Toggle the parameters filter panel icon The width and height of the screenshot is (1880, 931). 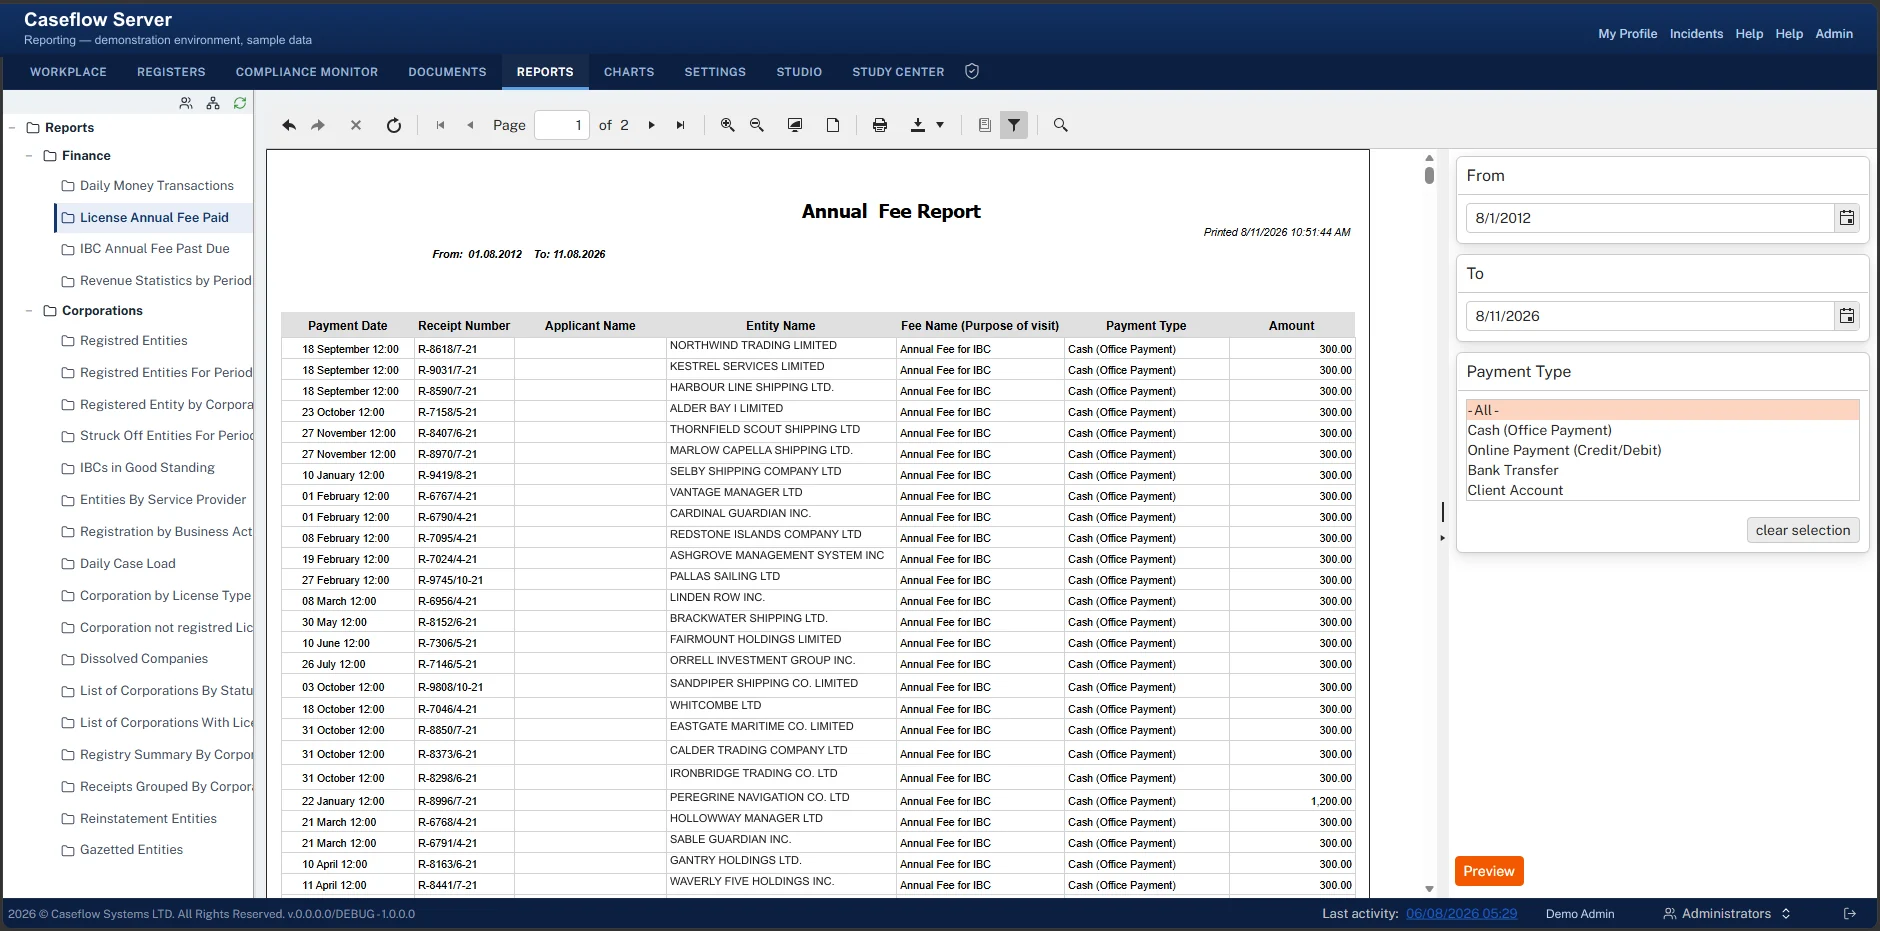click(x=1014, y=125)
